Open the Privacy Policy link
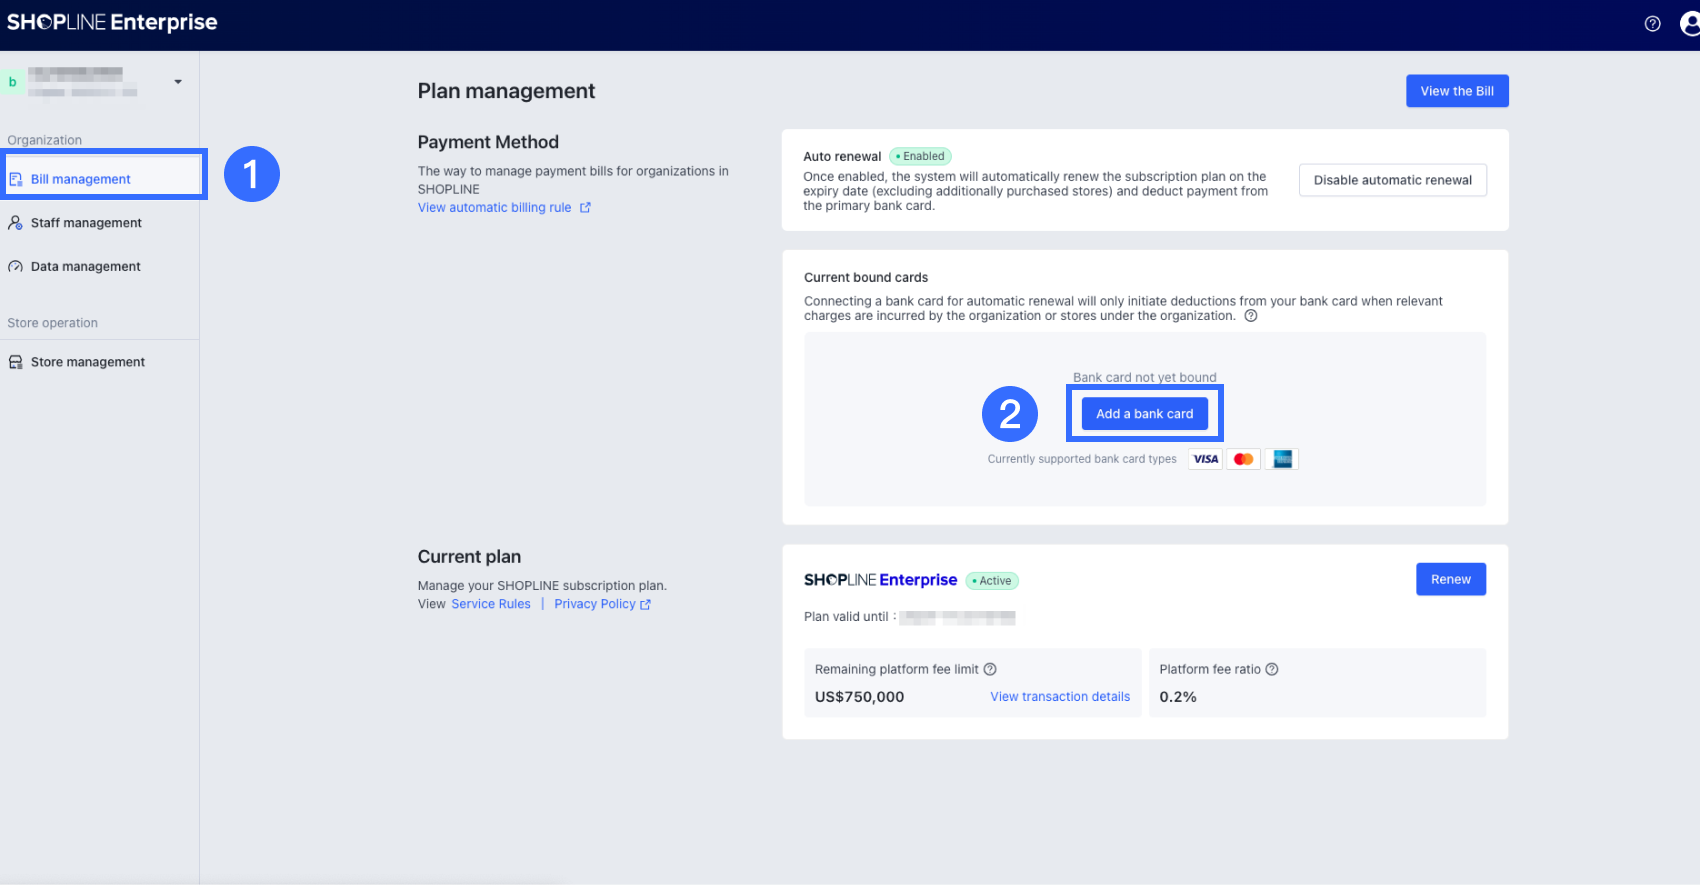 595,604
